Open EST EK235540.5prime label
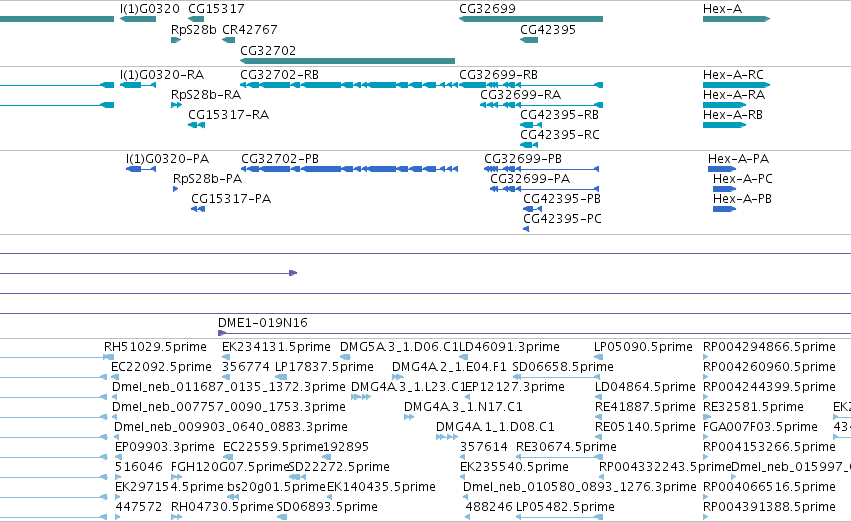 pyautogui.click(x=515, y=467)
